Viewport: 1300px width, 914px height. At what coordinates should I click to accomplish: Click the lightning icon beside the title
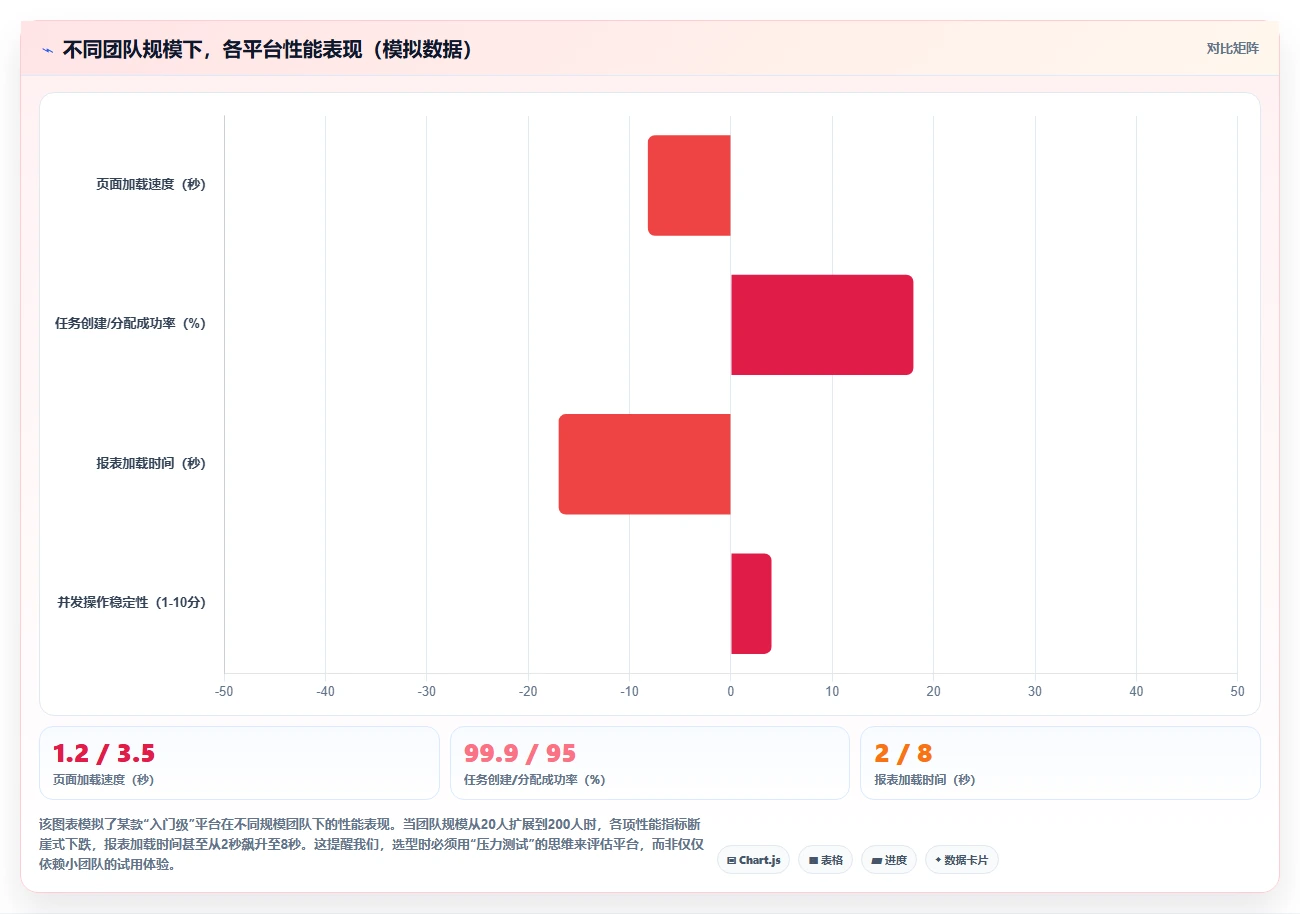click(47, 50)
